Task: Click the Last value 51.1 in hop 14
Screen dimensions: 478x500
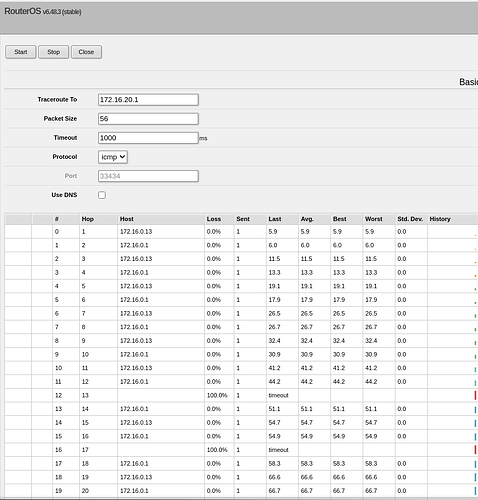Action: point(274,409)
